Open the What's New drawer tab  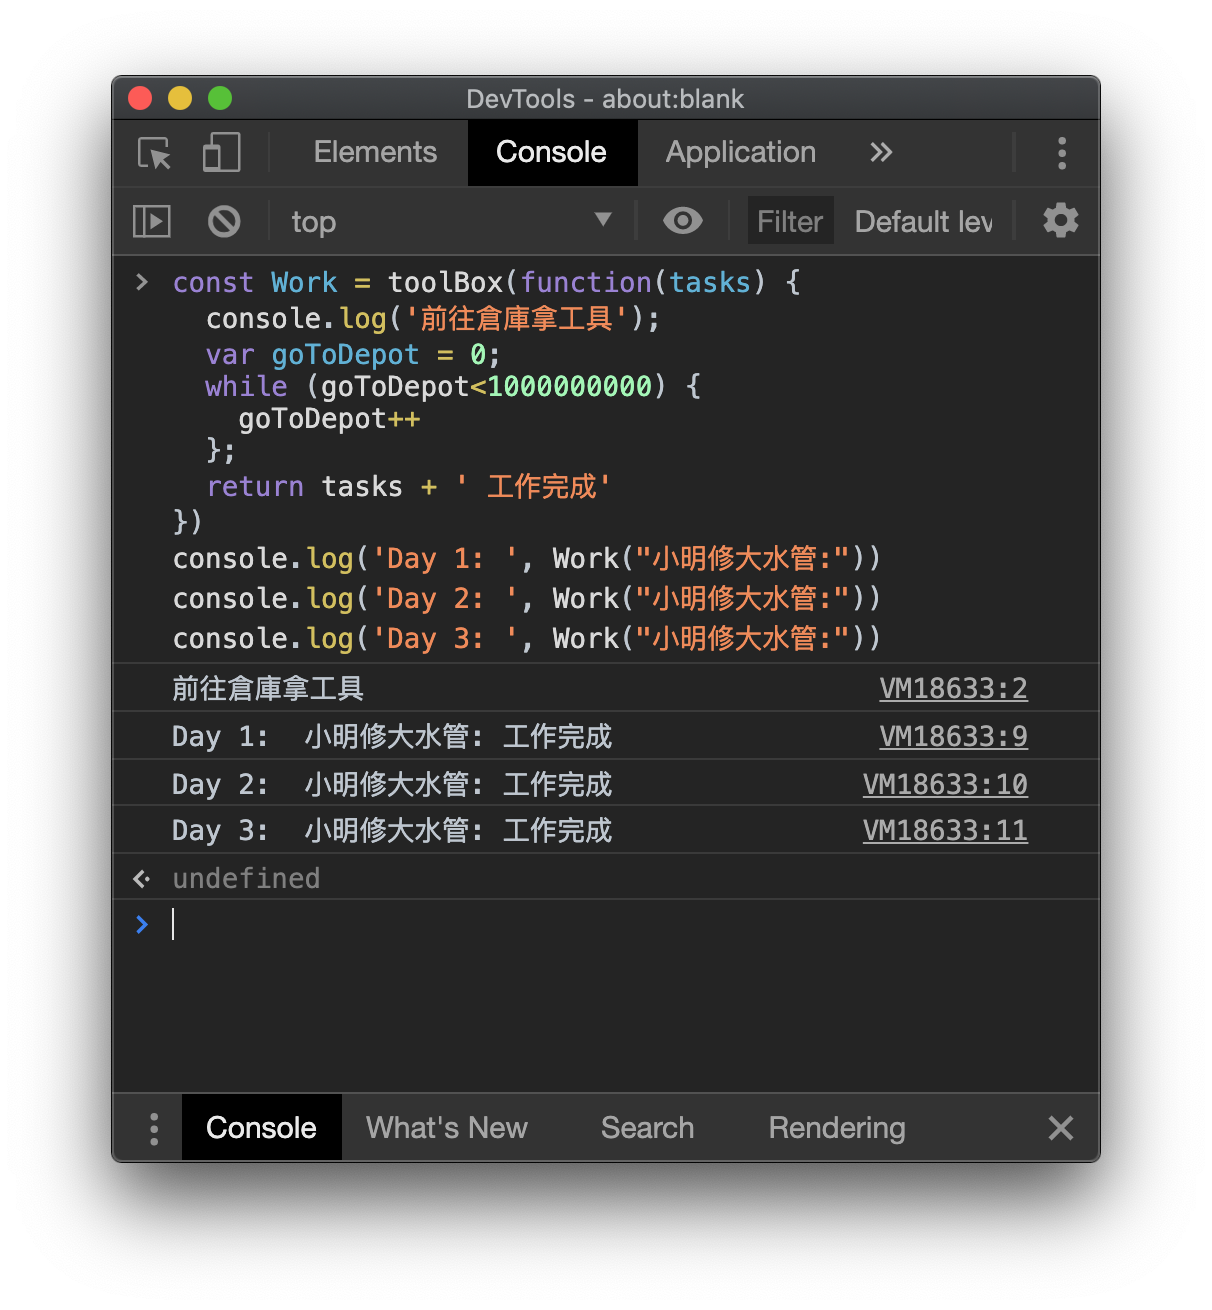tap(446, 1128)
